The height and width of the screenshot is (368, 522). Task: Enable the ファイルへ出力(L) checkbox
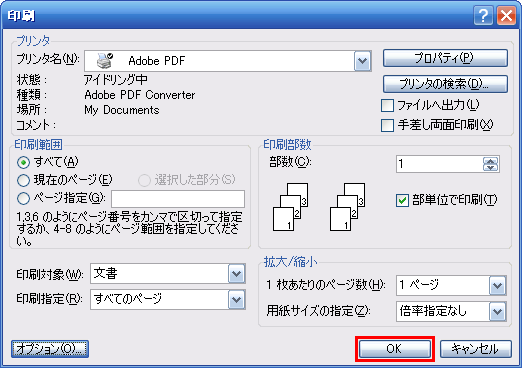(387, 106)
